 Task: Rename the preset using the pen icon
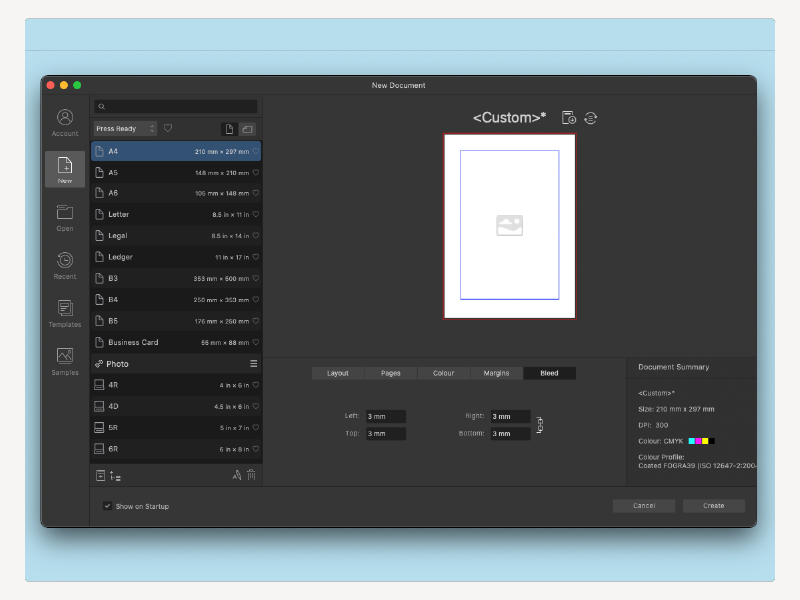click(236, 475)
